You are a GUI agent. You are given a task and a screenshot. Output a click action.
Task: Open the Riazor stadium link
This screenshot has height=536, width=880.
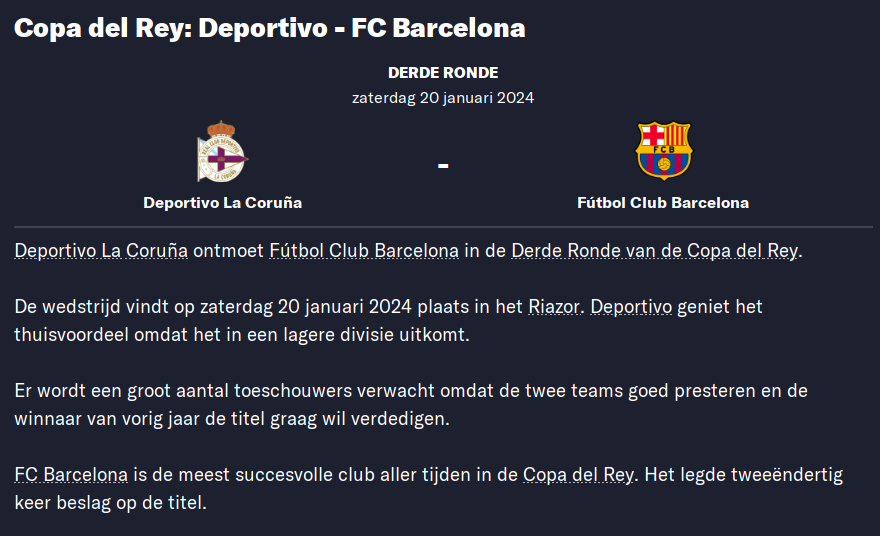click(554, 307)
